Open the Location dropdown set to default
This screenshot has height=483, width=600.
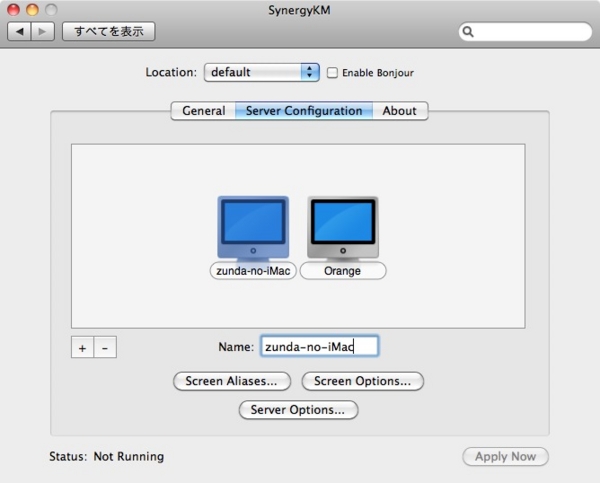262,72
